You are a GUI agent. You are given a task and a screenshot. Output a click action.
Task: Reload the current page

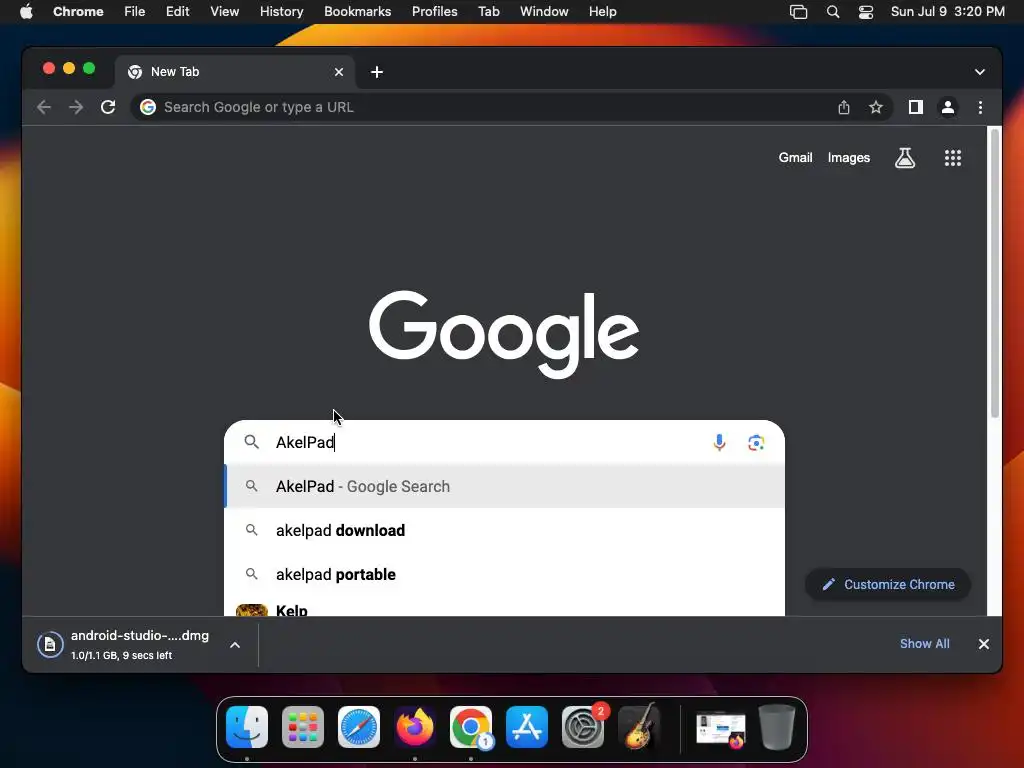click(108, 107)
